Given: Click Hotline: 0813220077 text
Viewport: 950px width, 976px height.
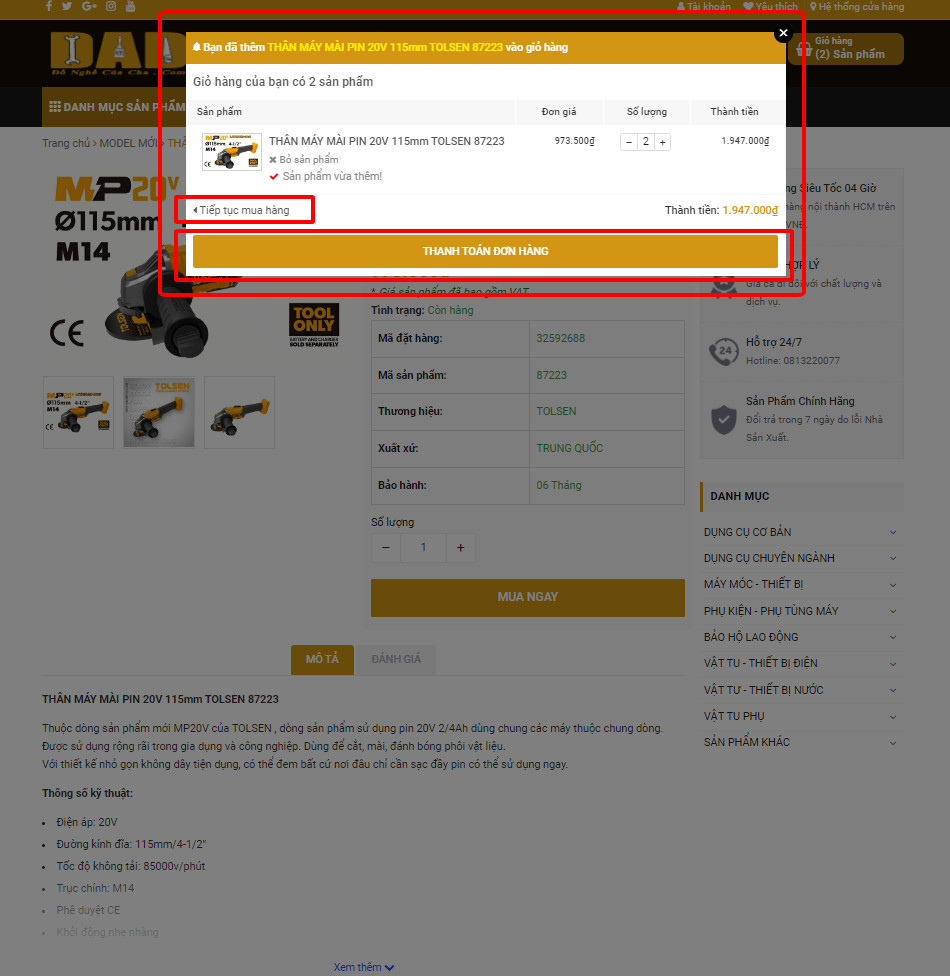Looking at the screenshot, I should point(792,361).
